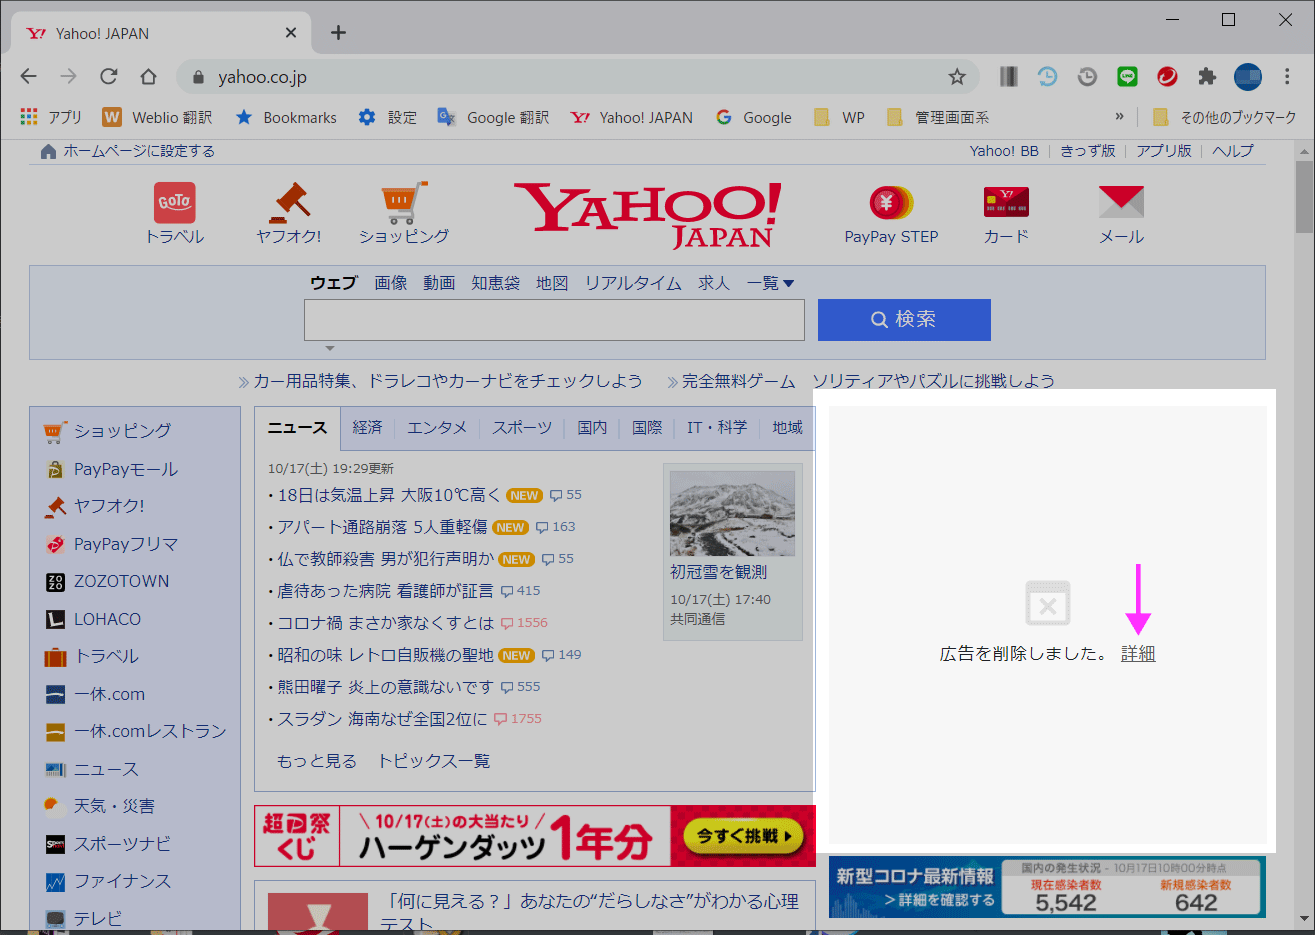Click the blue search button
Viewport: 1315px width, 935px height.
point(904,320)
